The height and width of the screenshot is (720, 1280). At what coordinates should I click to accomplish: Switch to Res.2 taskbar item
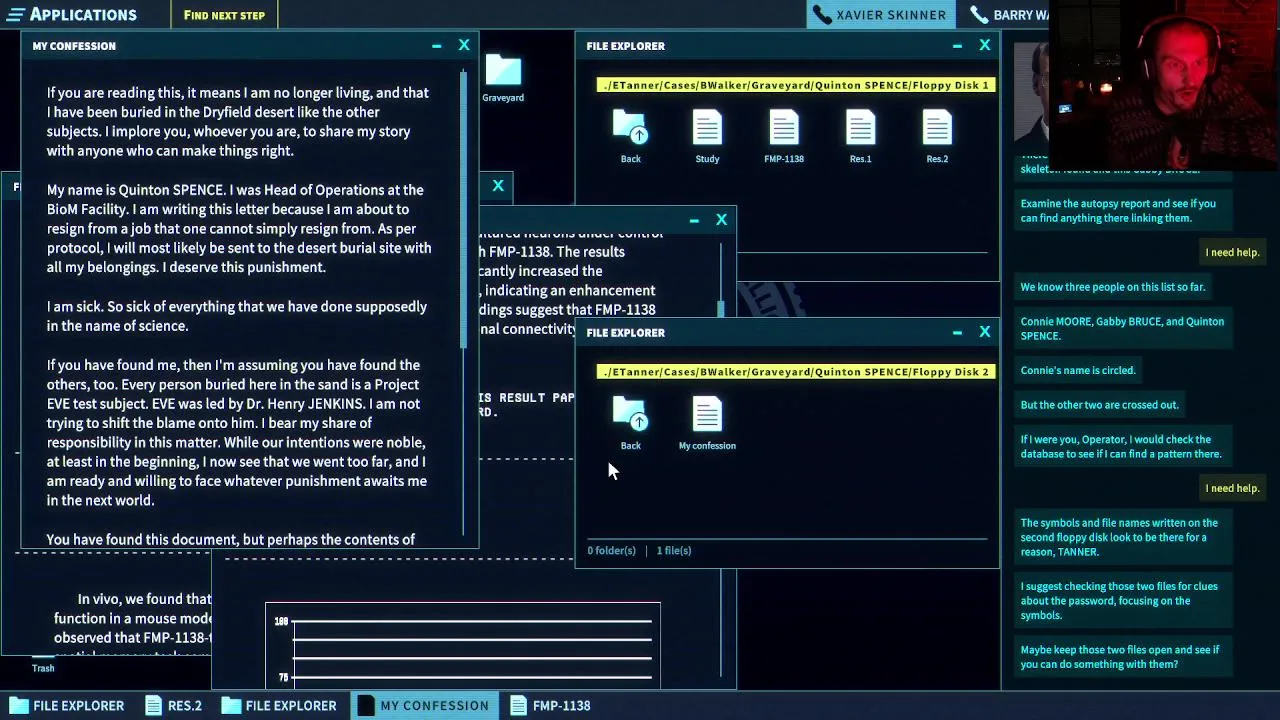click(x=173, y=705)
